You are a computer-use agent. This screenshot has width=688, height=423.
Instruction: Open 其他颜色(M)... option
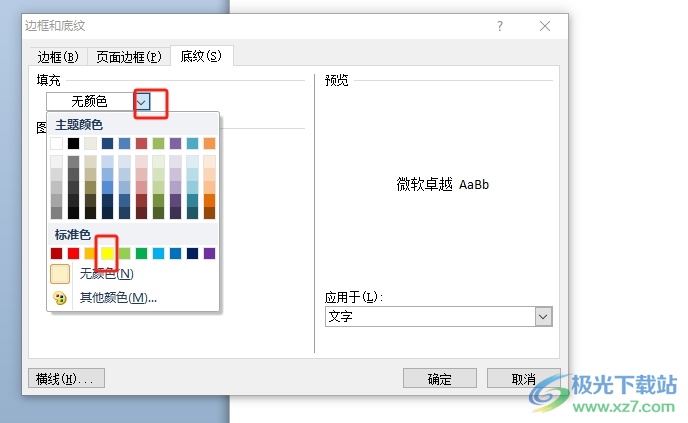[118, 298]
